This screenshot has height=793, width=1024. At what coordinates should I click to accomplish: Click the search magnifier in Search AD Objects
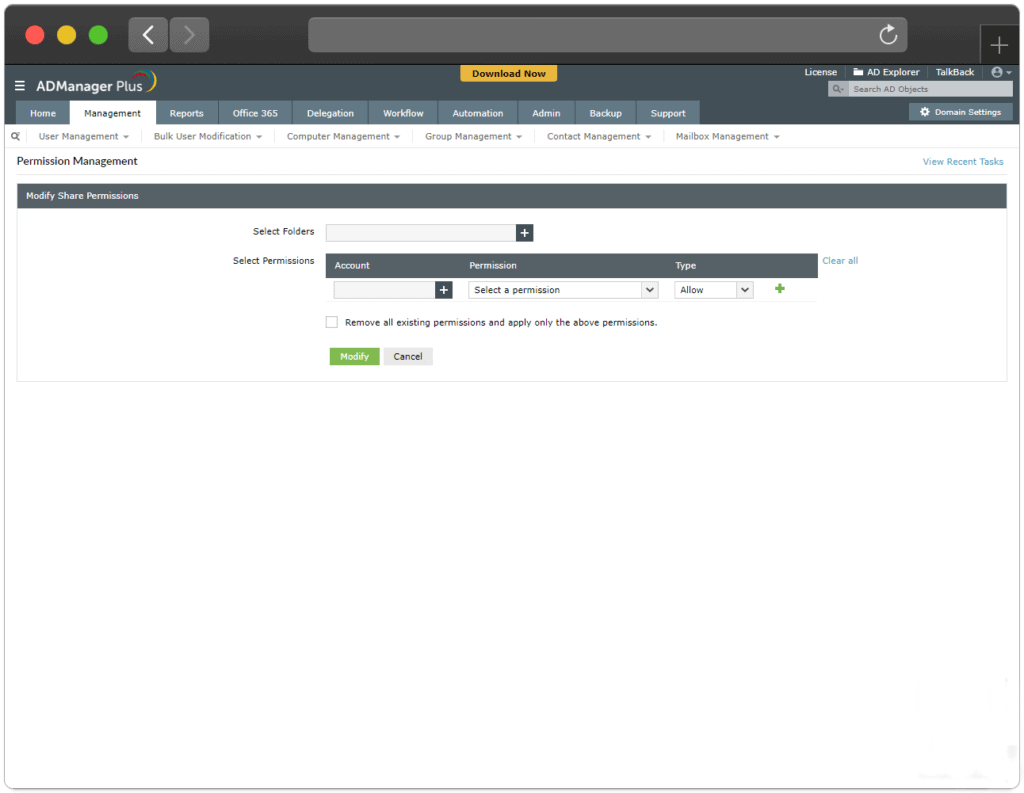tap(838, 89)
